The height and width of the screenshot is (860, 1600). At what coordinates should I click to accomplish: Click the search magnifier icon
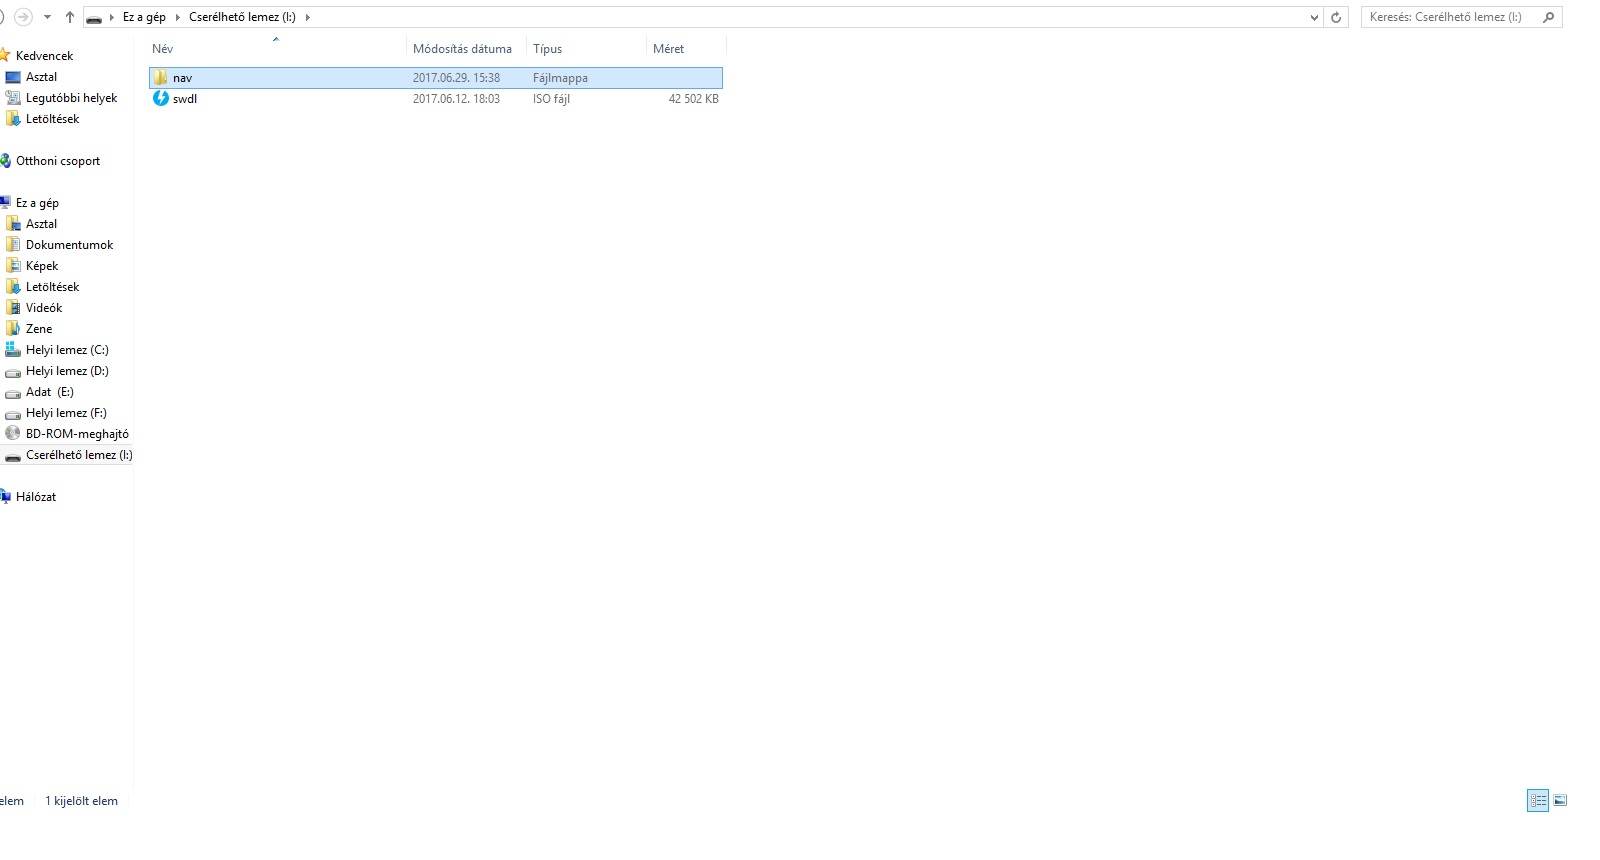[x=1548, y=17]
